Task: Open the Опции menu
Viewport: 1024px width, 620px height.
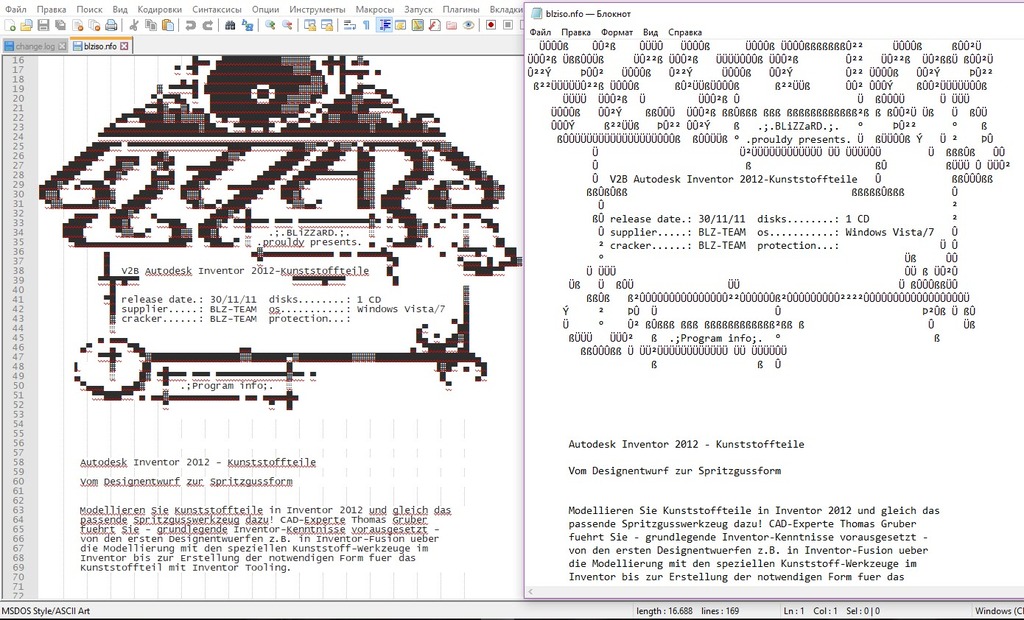Action: pyautogui.click(x=265, y=9)
